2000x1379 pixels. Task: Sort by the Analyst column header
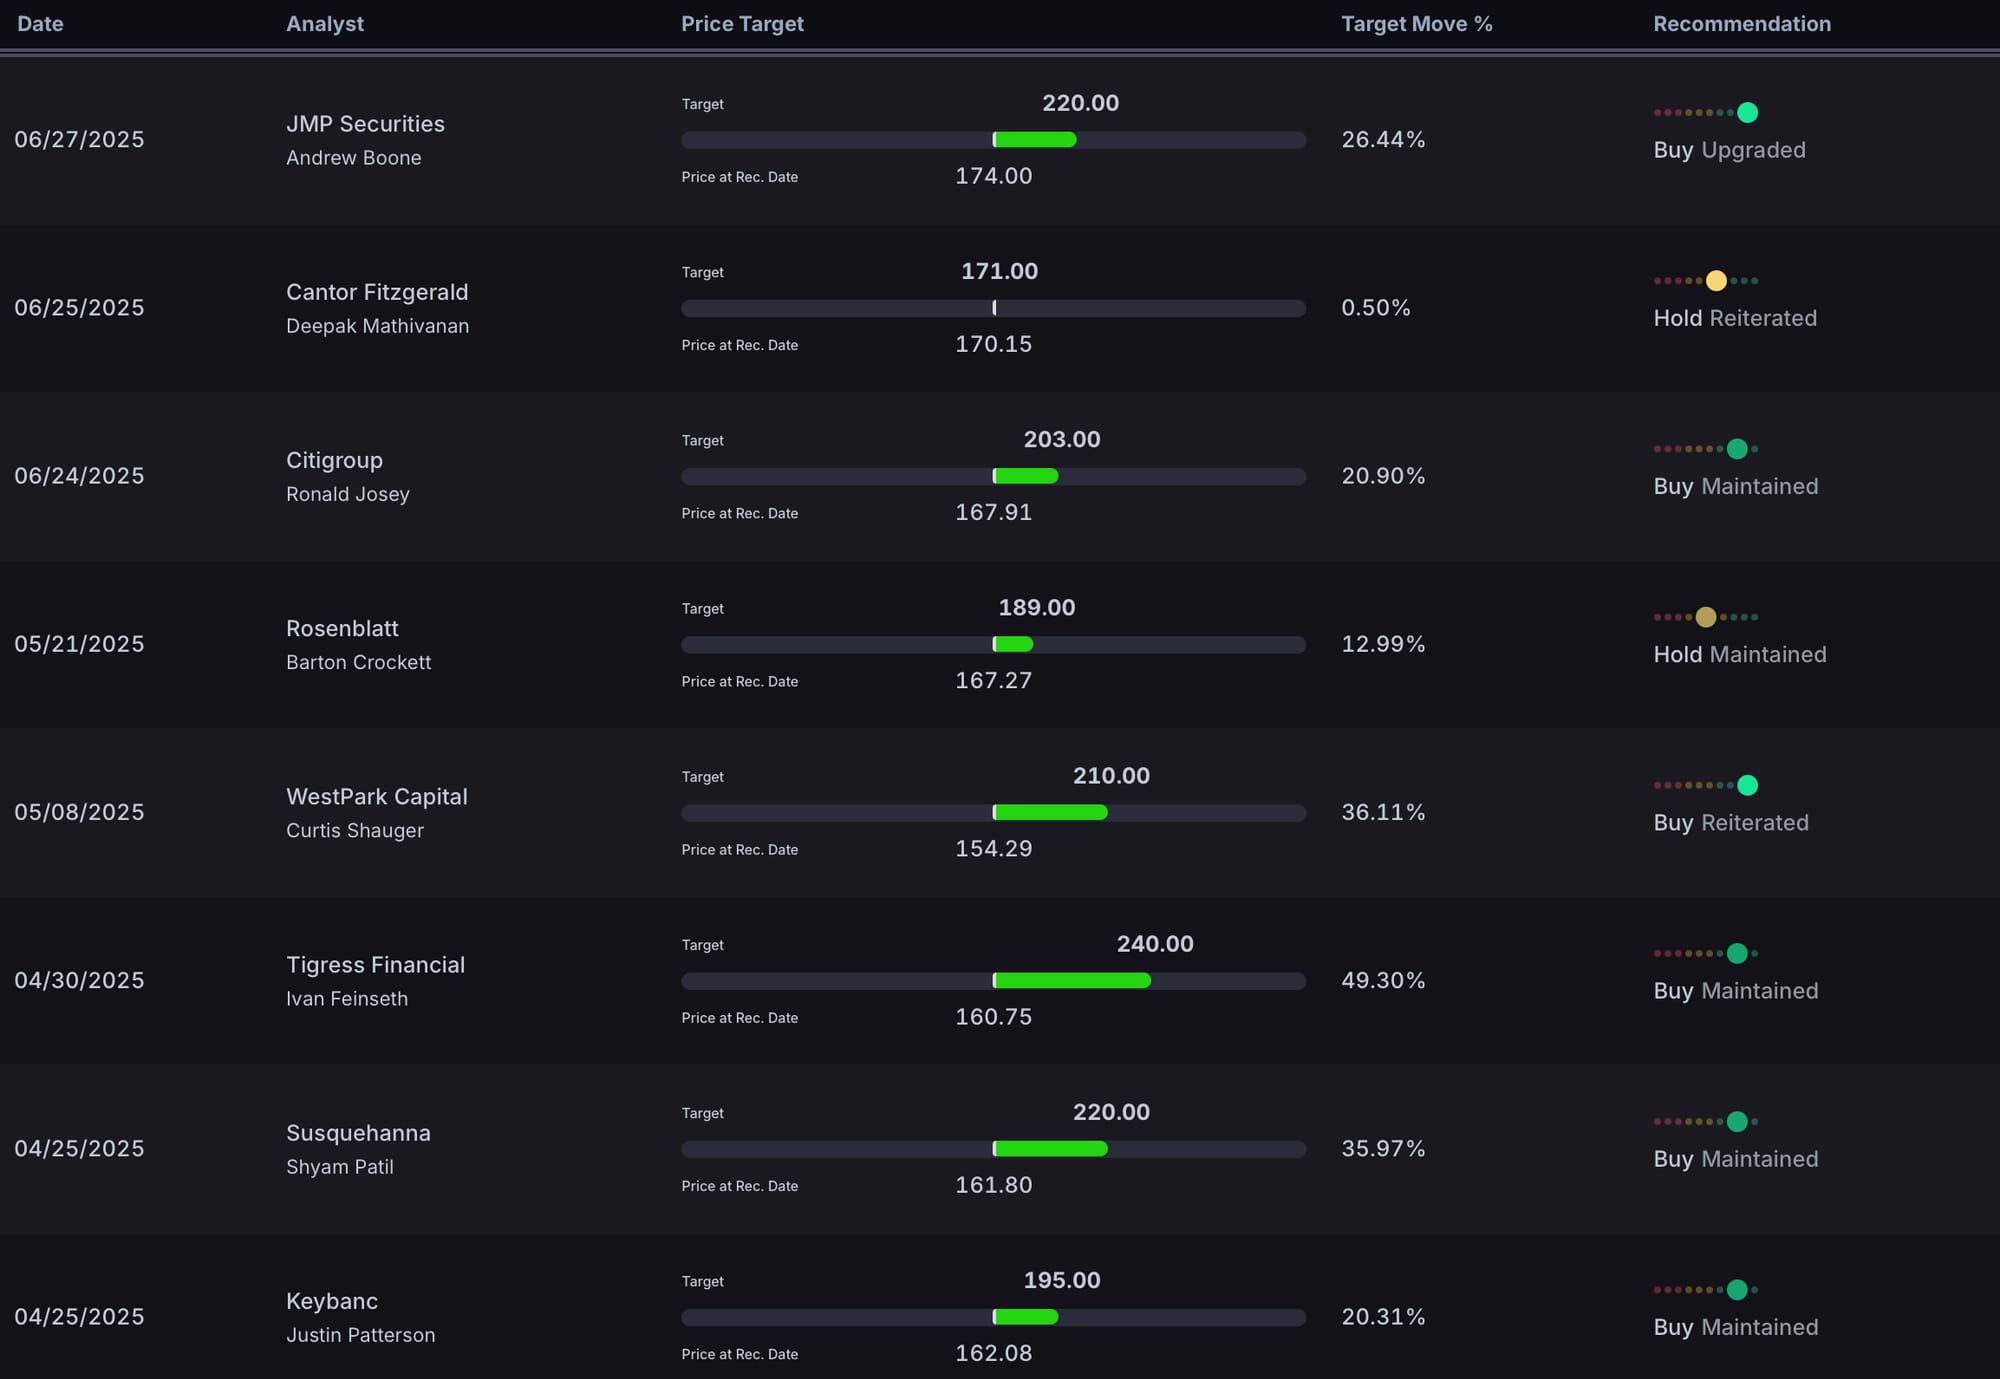coord(325,24)
